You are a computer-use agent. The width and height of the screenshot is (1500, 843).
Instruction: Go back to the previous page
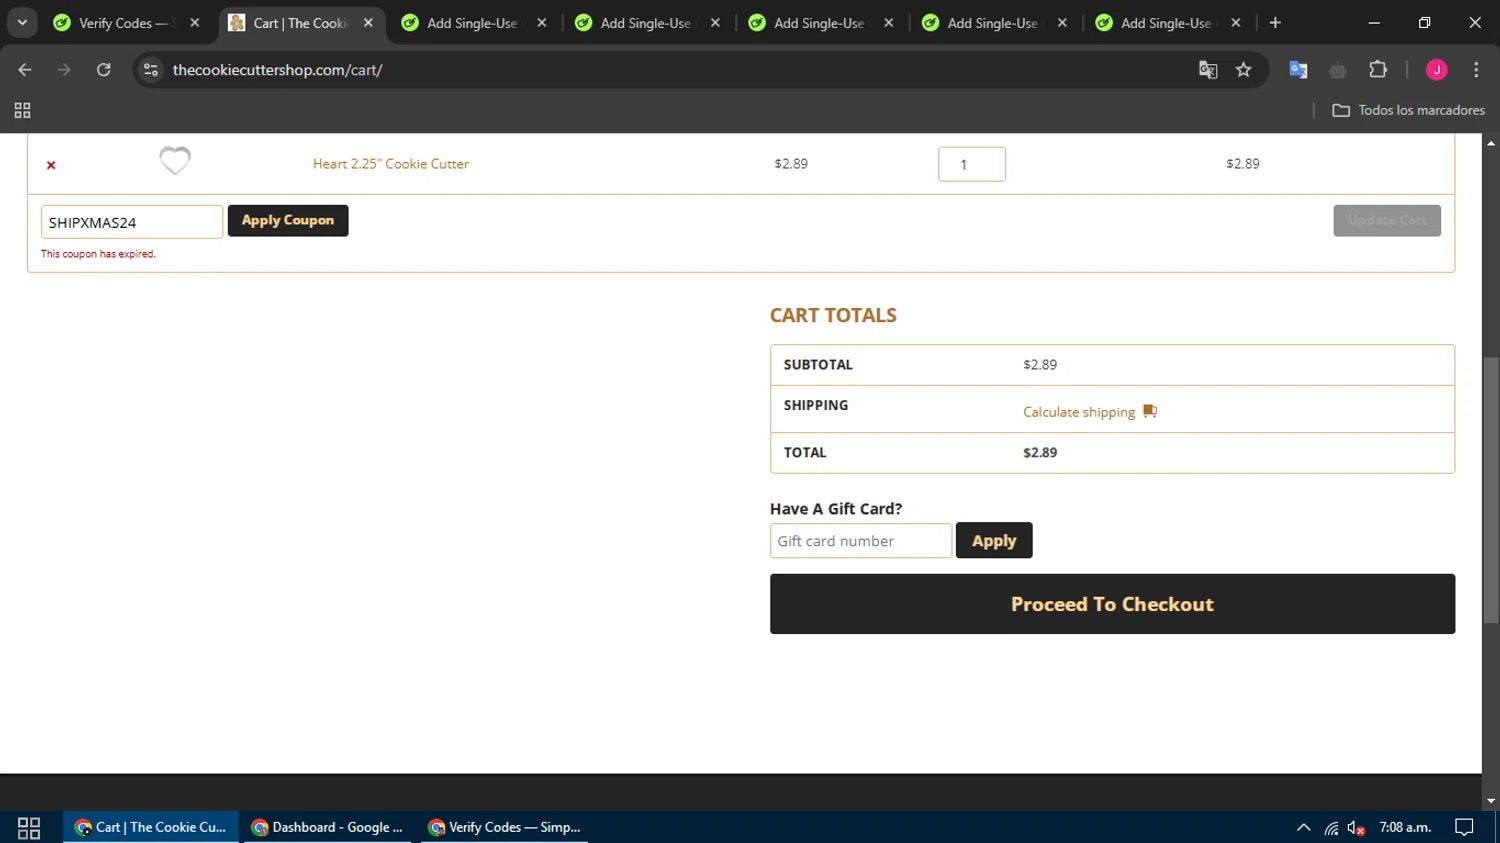click(25, 70)
